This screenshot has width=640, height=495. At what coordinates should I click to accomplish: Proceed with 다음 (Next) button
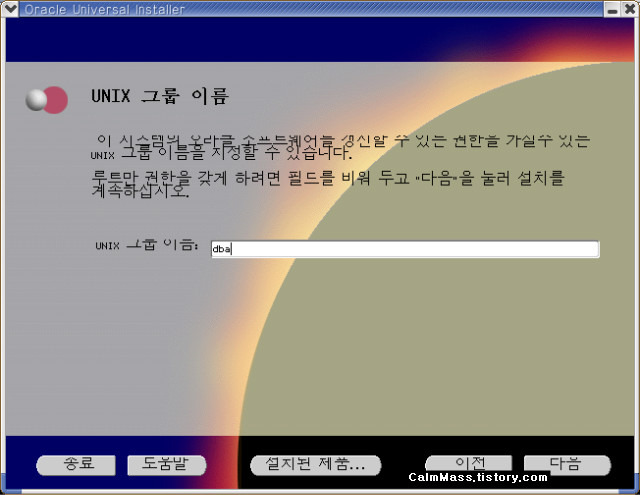point(567,465)
